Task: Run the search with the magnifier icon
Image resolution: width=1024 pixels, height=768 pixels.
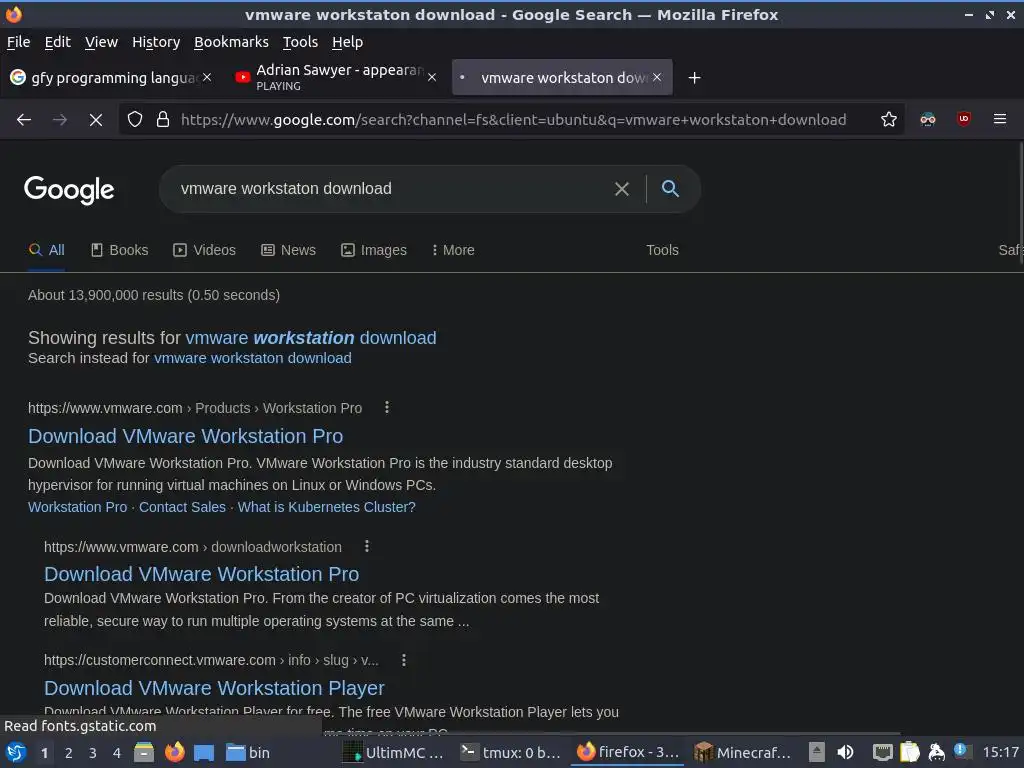Action: 670,189
